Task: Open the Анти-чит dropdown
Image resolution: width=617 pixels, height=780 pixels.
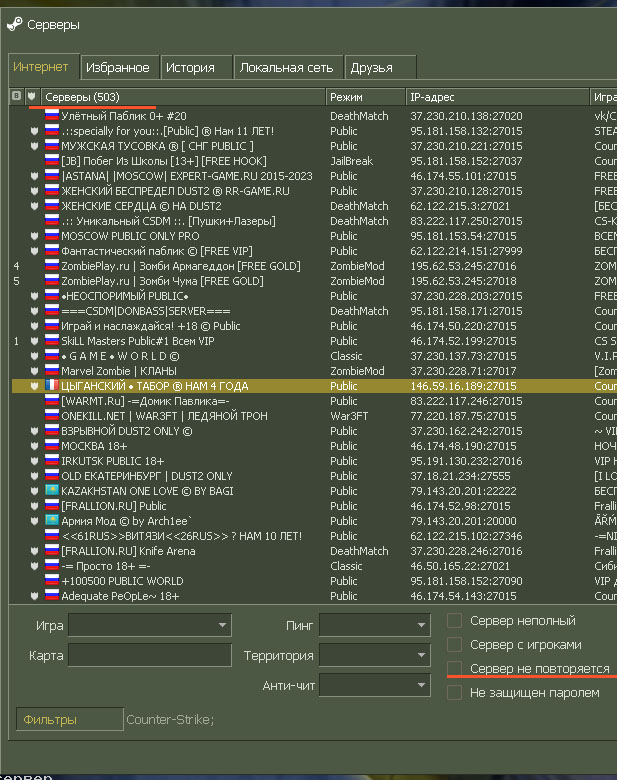Action: (x=375, y=685)
